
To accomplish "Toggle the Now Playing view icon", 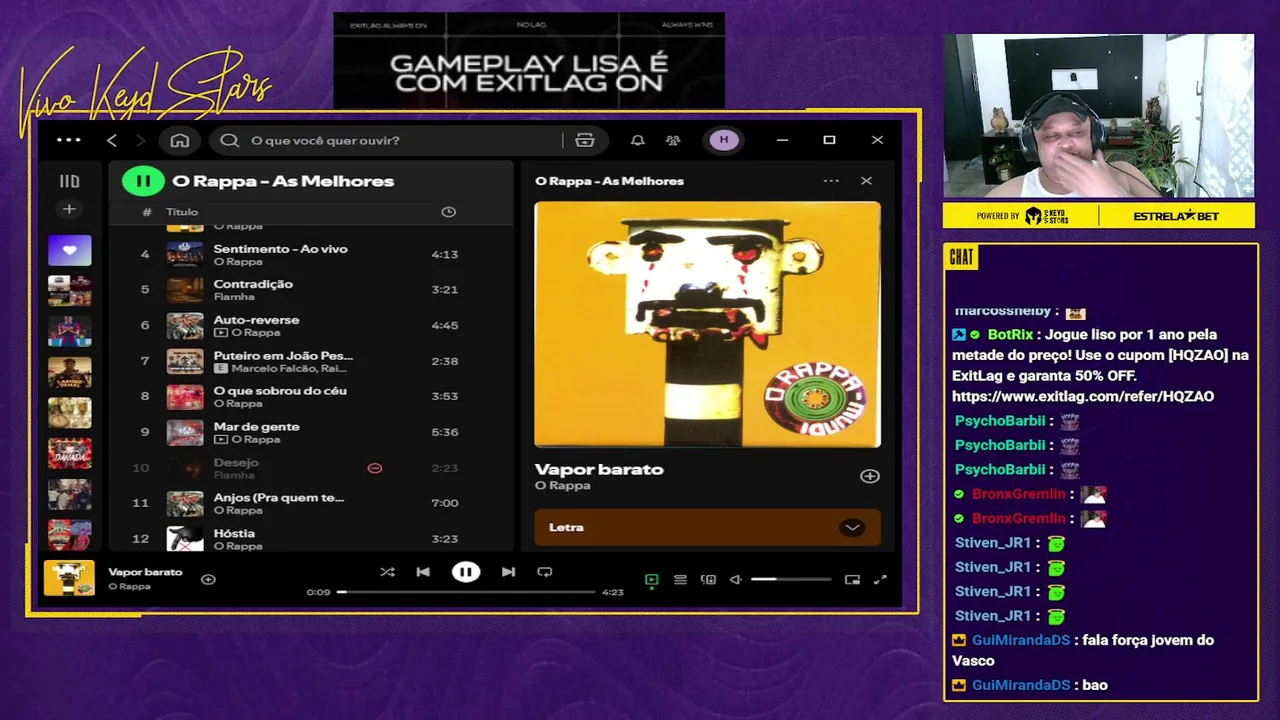I will click(x=652, y=579).
